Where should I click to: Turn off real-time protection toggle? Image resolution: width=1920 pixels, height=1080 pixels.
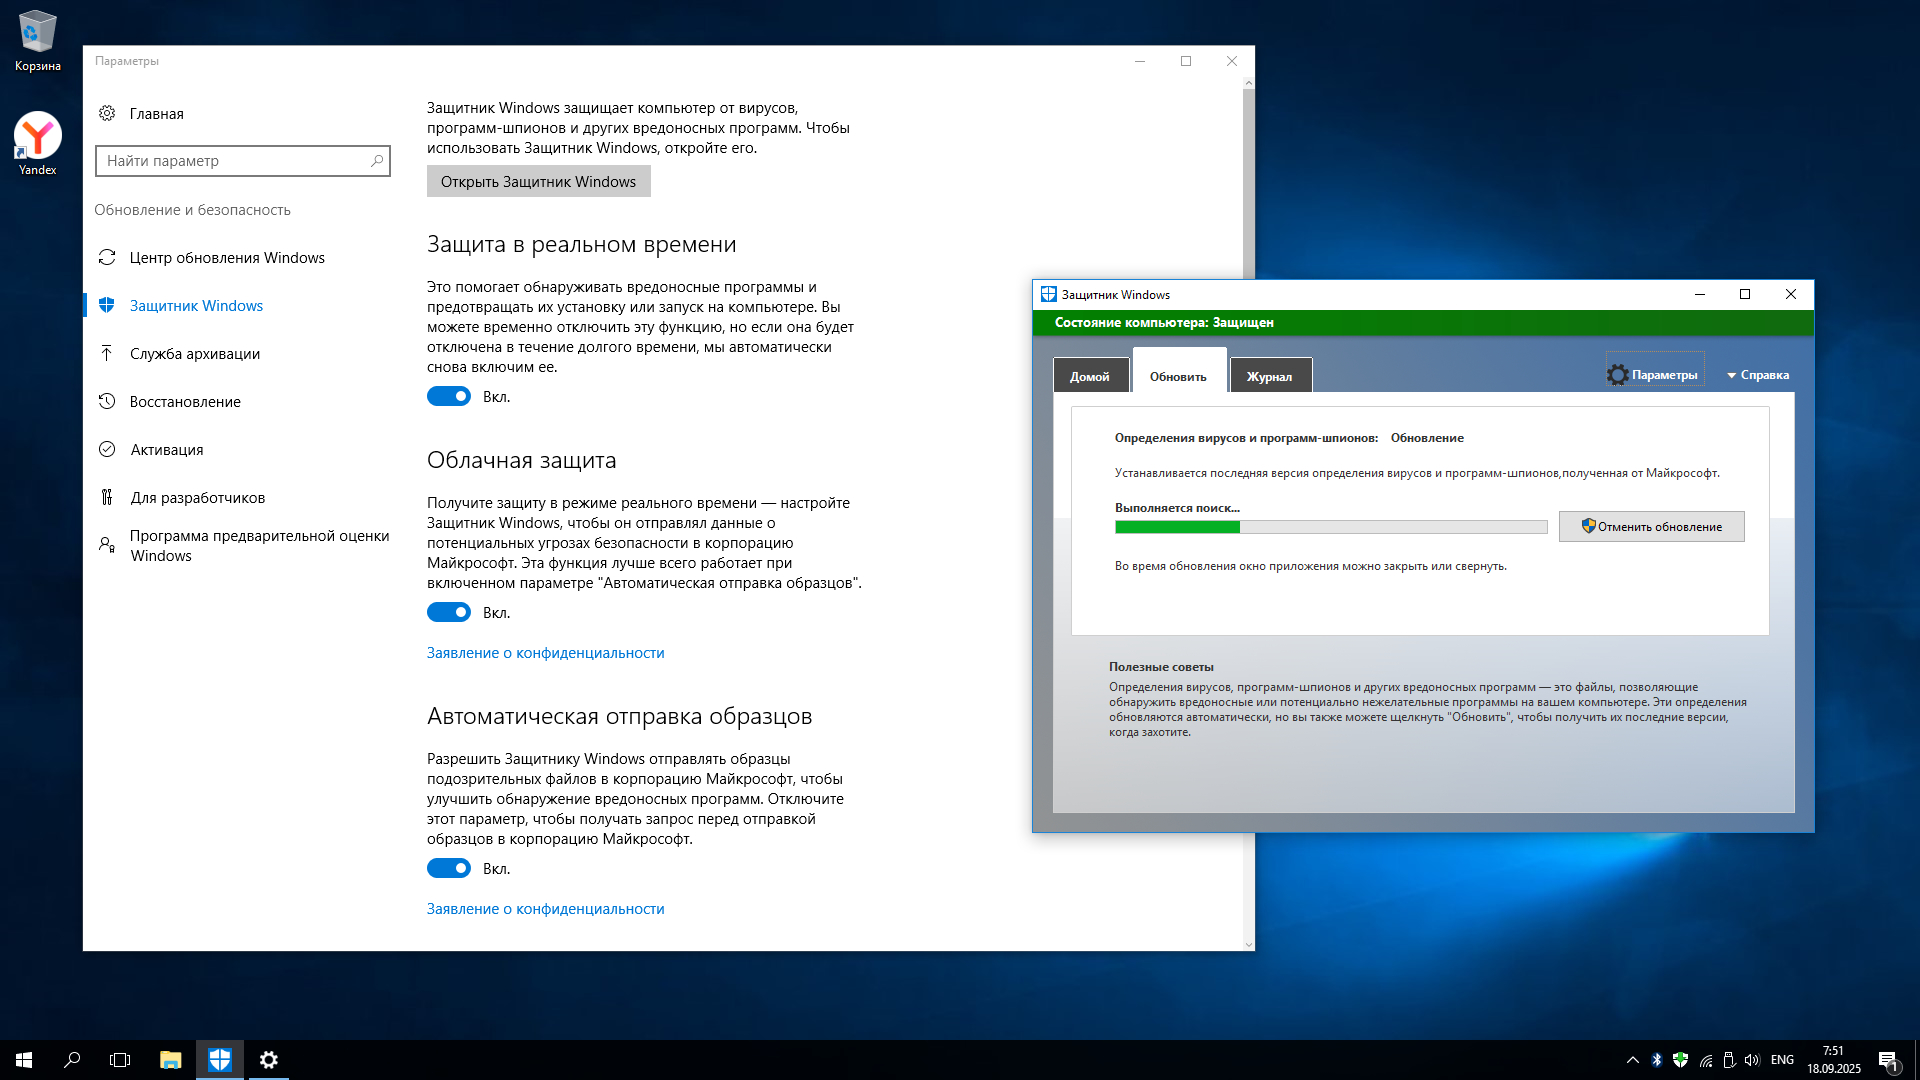pos(449,396)
